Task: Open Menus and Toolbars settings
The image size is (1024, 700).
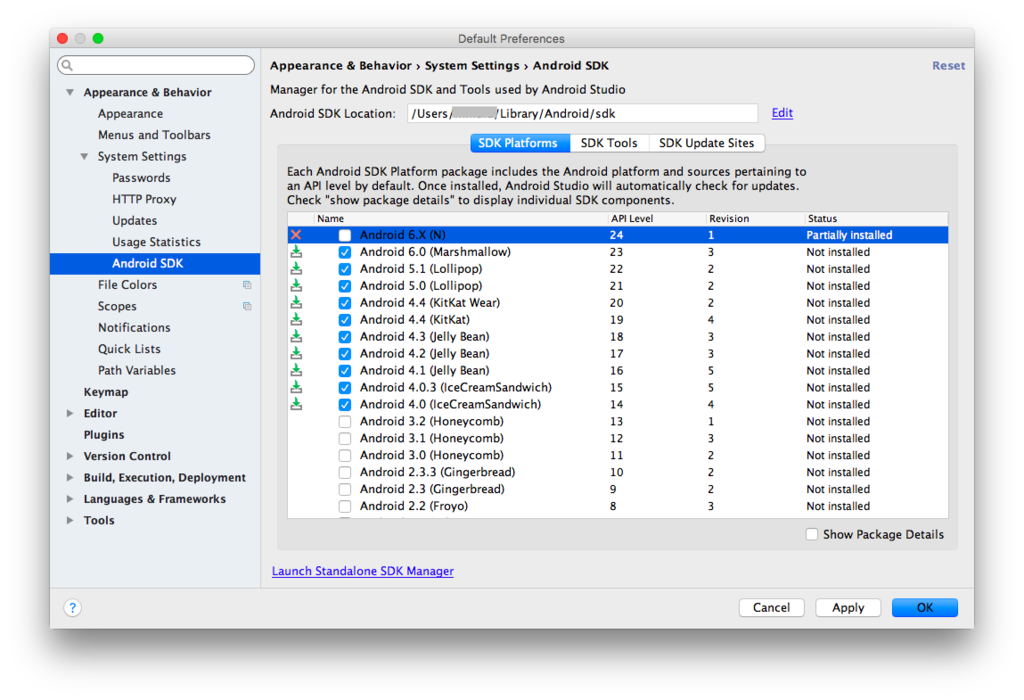Action: (154, 135)
